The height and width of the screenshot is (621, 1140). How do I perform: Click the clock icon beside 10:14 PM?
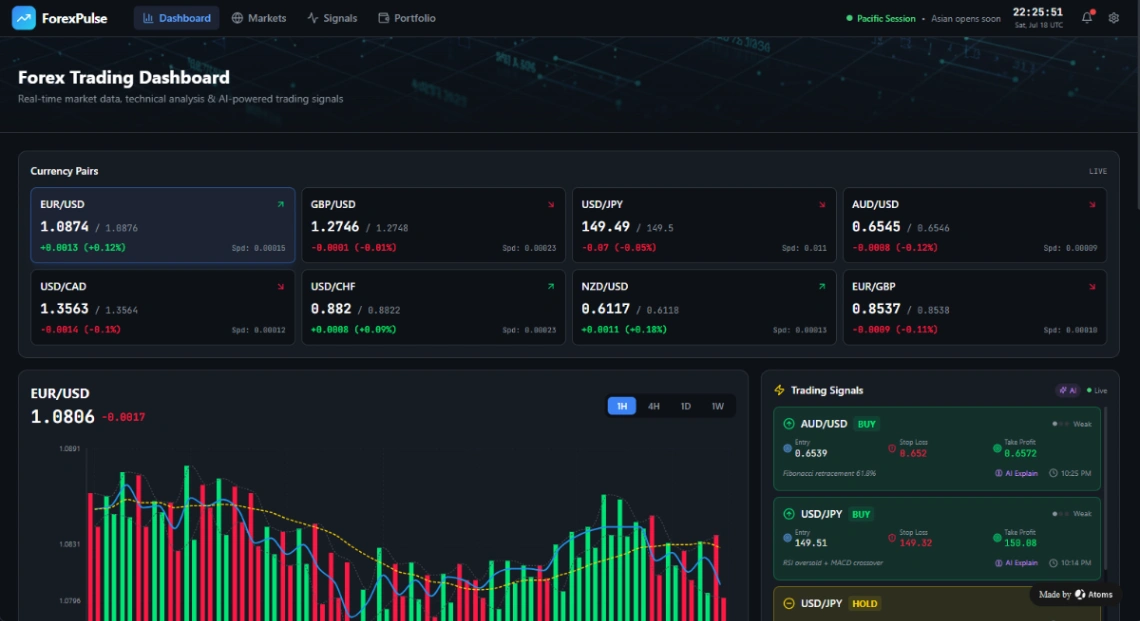1053,563
